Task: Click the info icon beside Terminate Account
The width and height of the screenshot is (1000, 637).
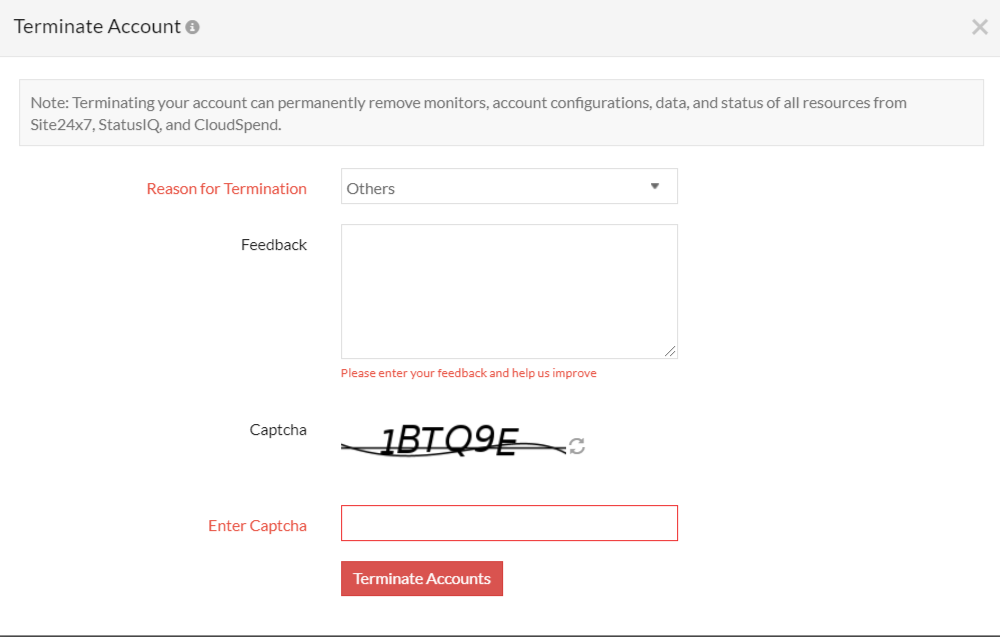Action: pos(193,28)
